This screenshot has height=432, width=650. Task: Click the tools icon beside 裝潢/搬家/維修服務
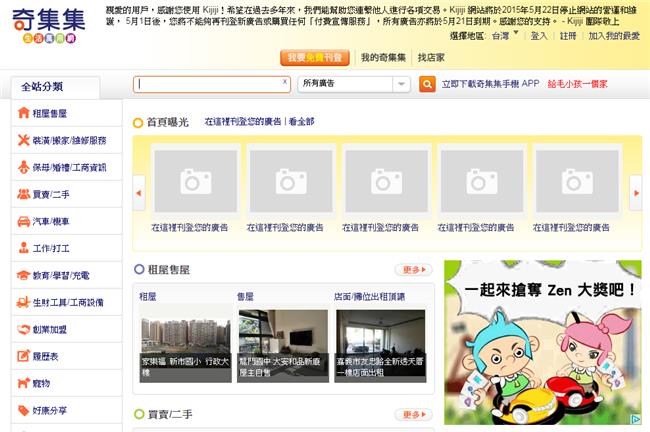click(24, 140)
